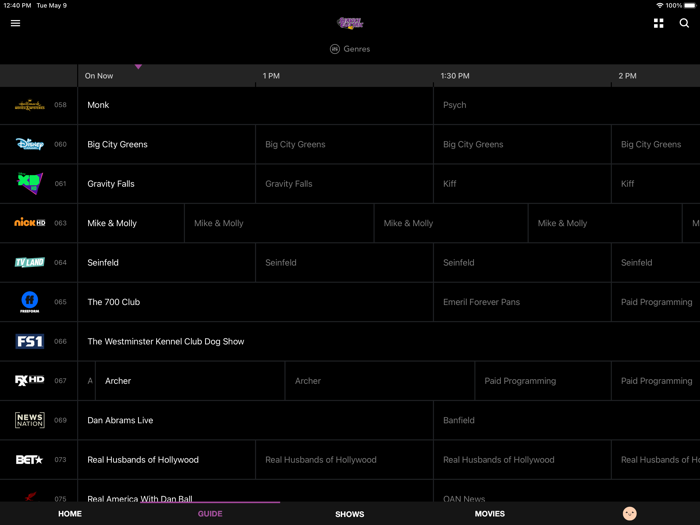Open the profile avatar icon

point(629,513)
